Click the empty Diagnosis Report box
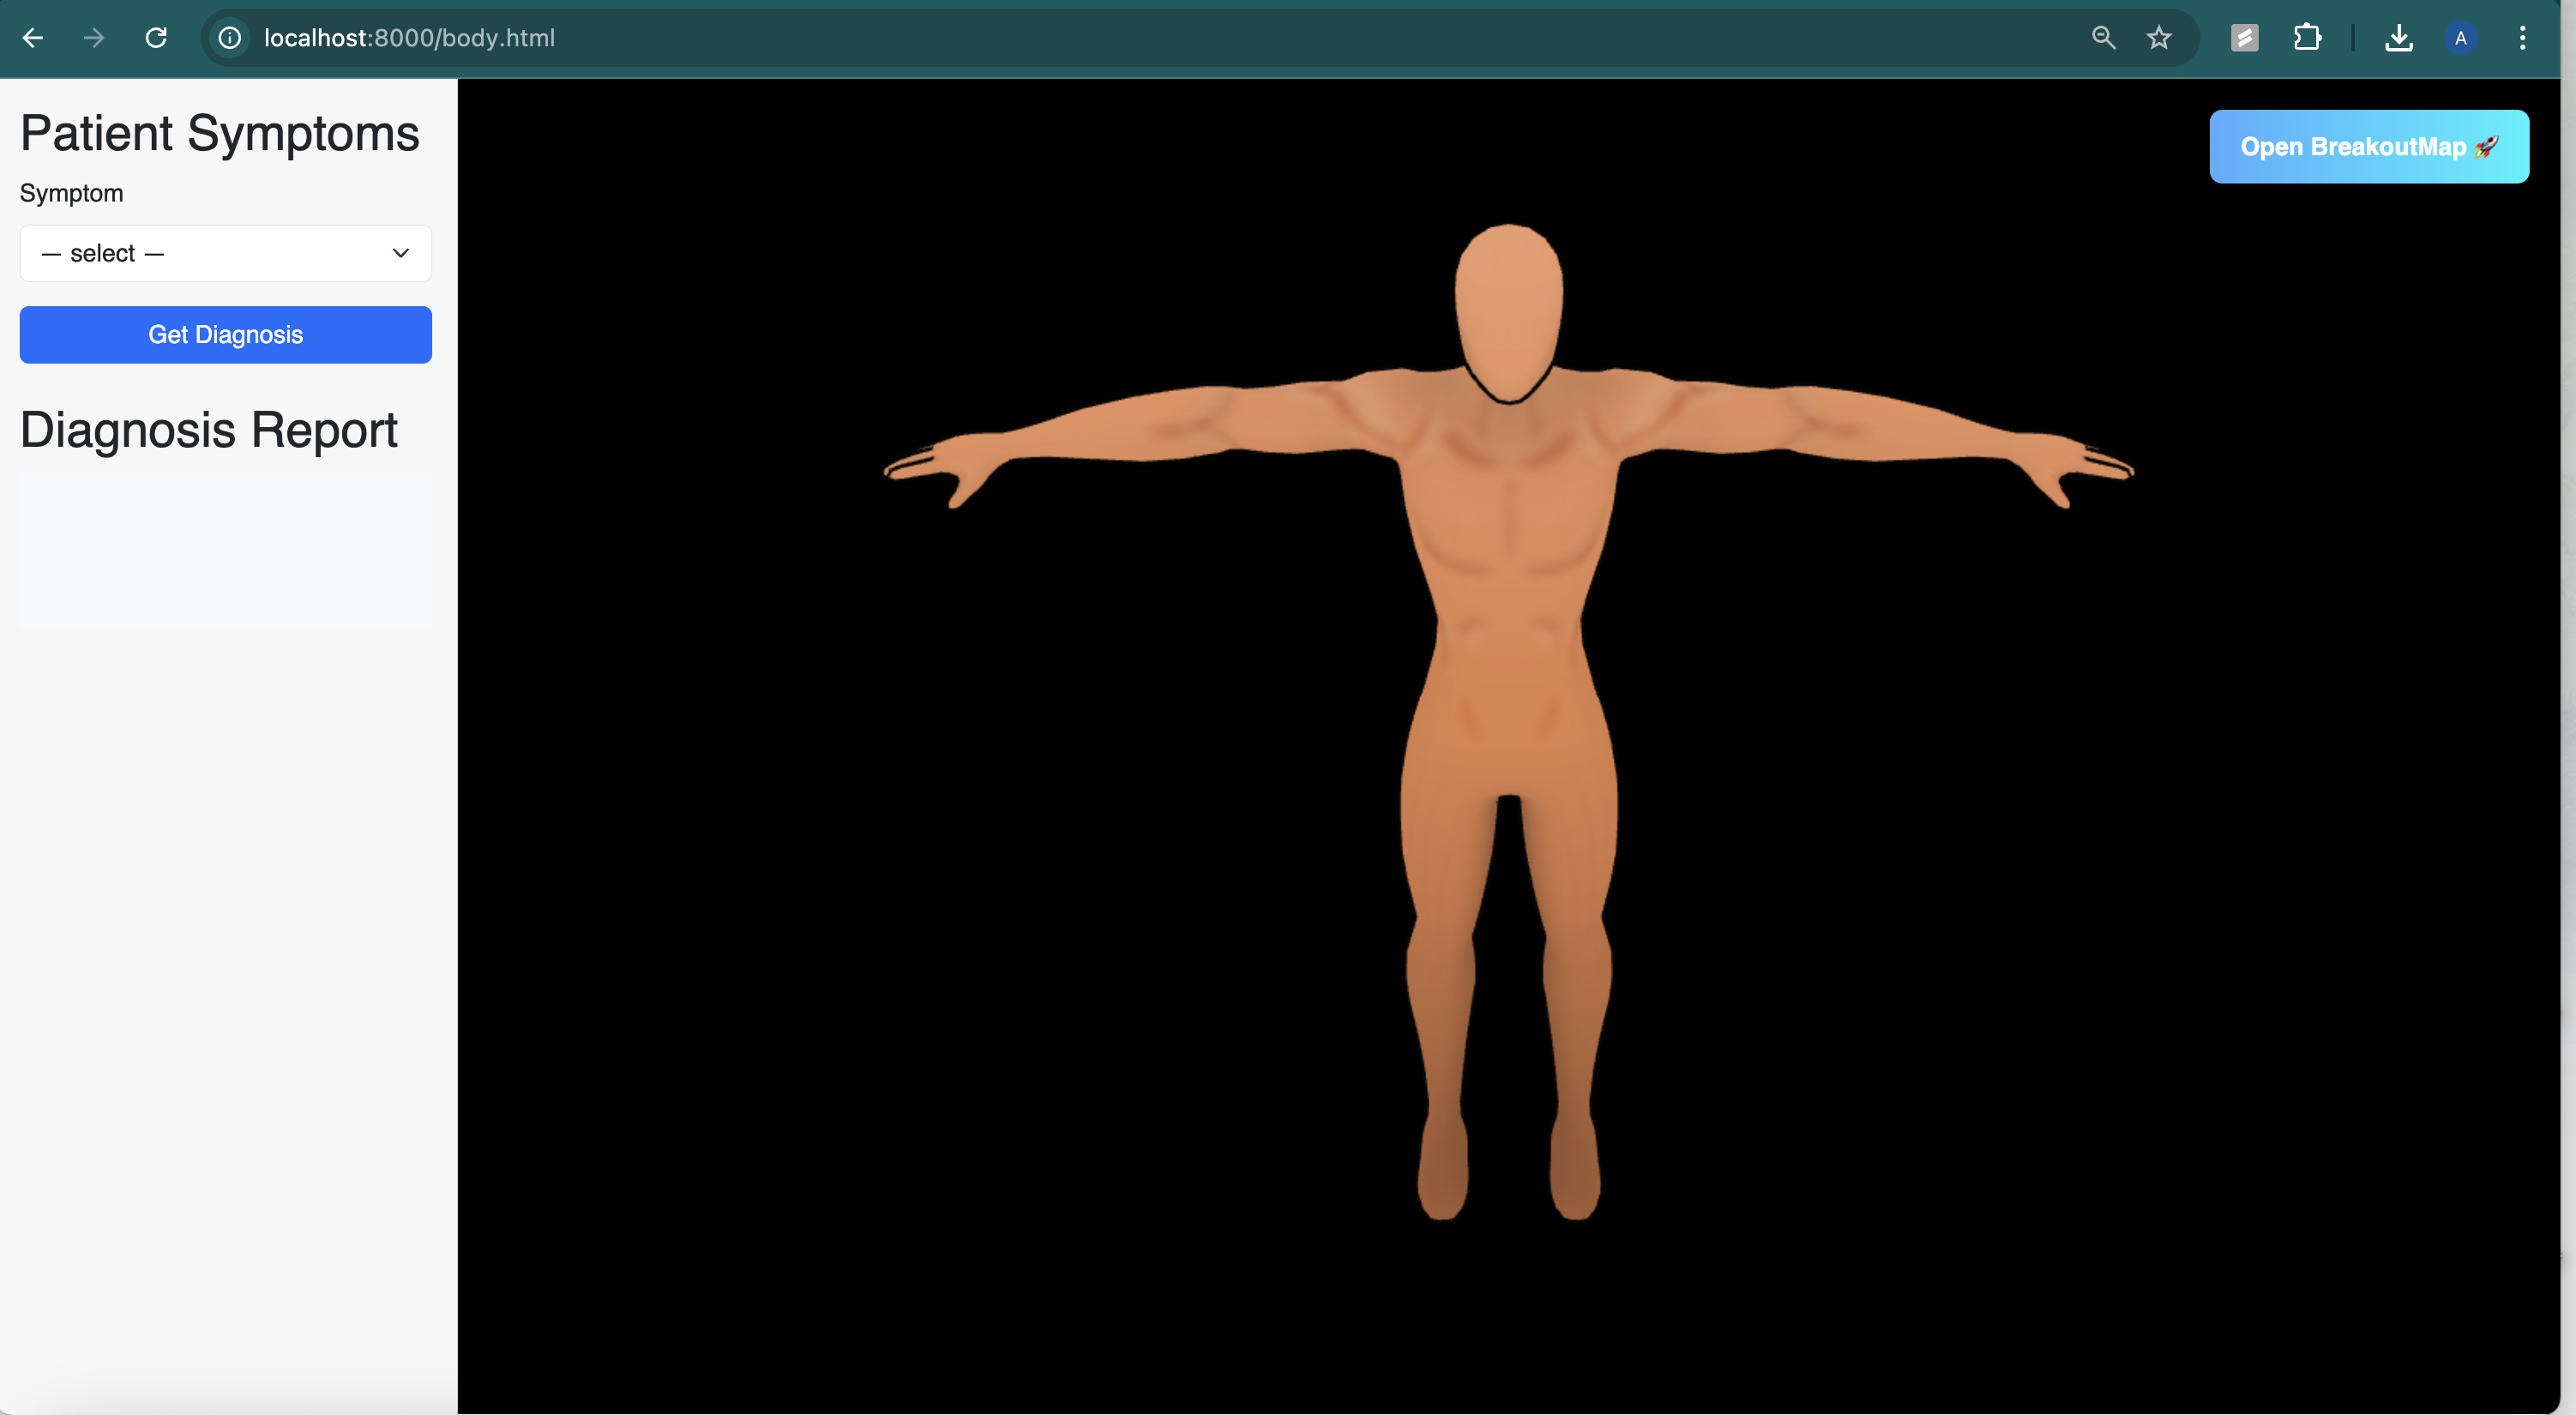2576x1415 pixels. 225,550
